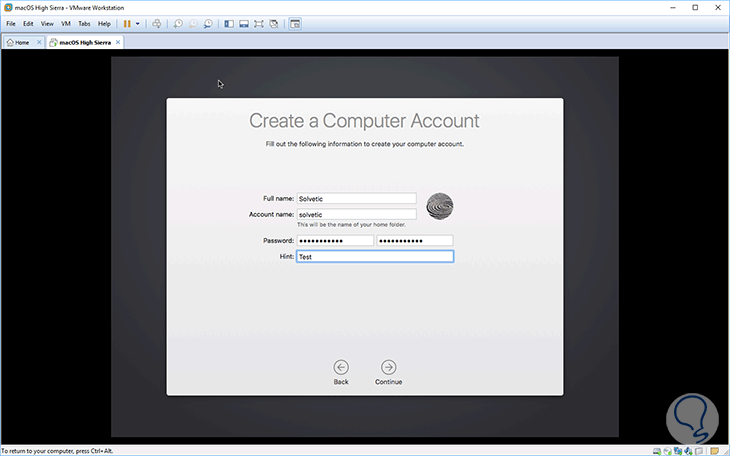Click the CD/DVD drive status icon
730x456 pixels.
pyautogui.click(x=668, y=451)
